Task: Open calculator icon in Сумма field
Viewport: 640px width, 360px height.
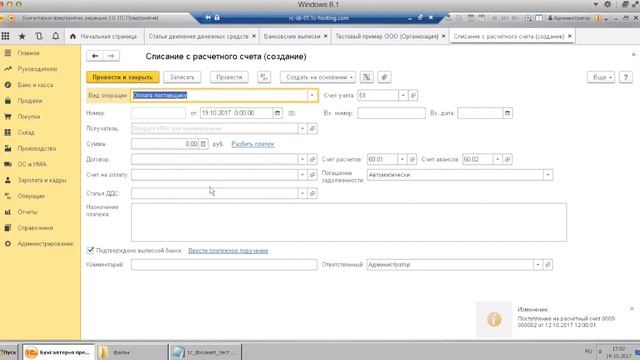Action: pyautogui.click(x=203, y=144)
